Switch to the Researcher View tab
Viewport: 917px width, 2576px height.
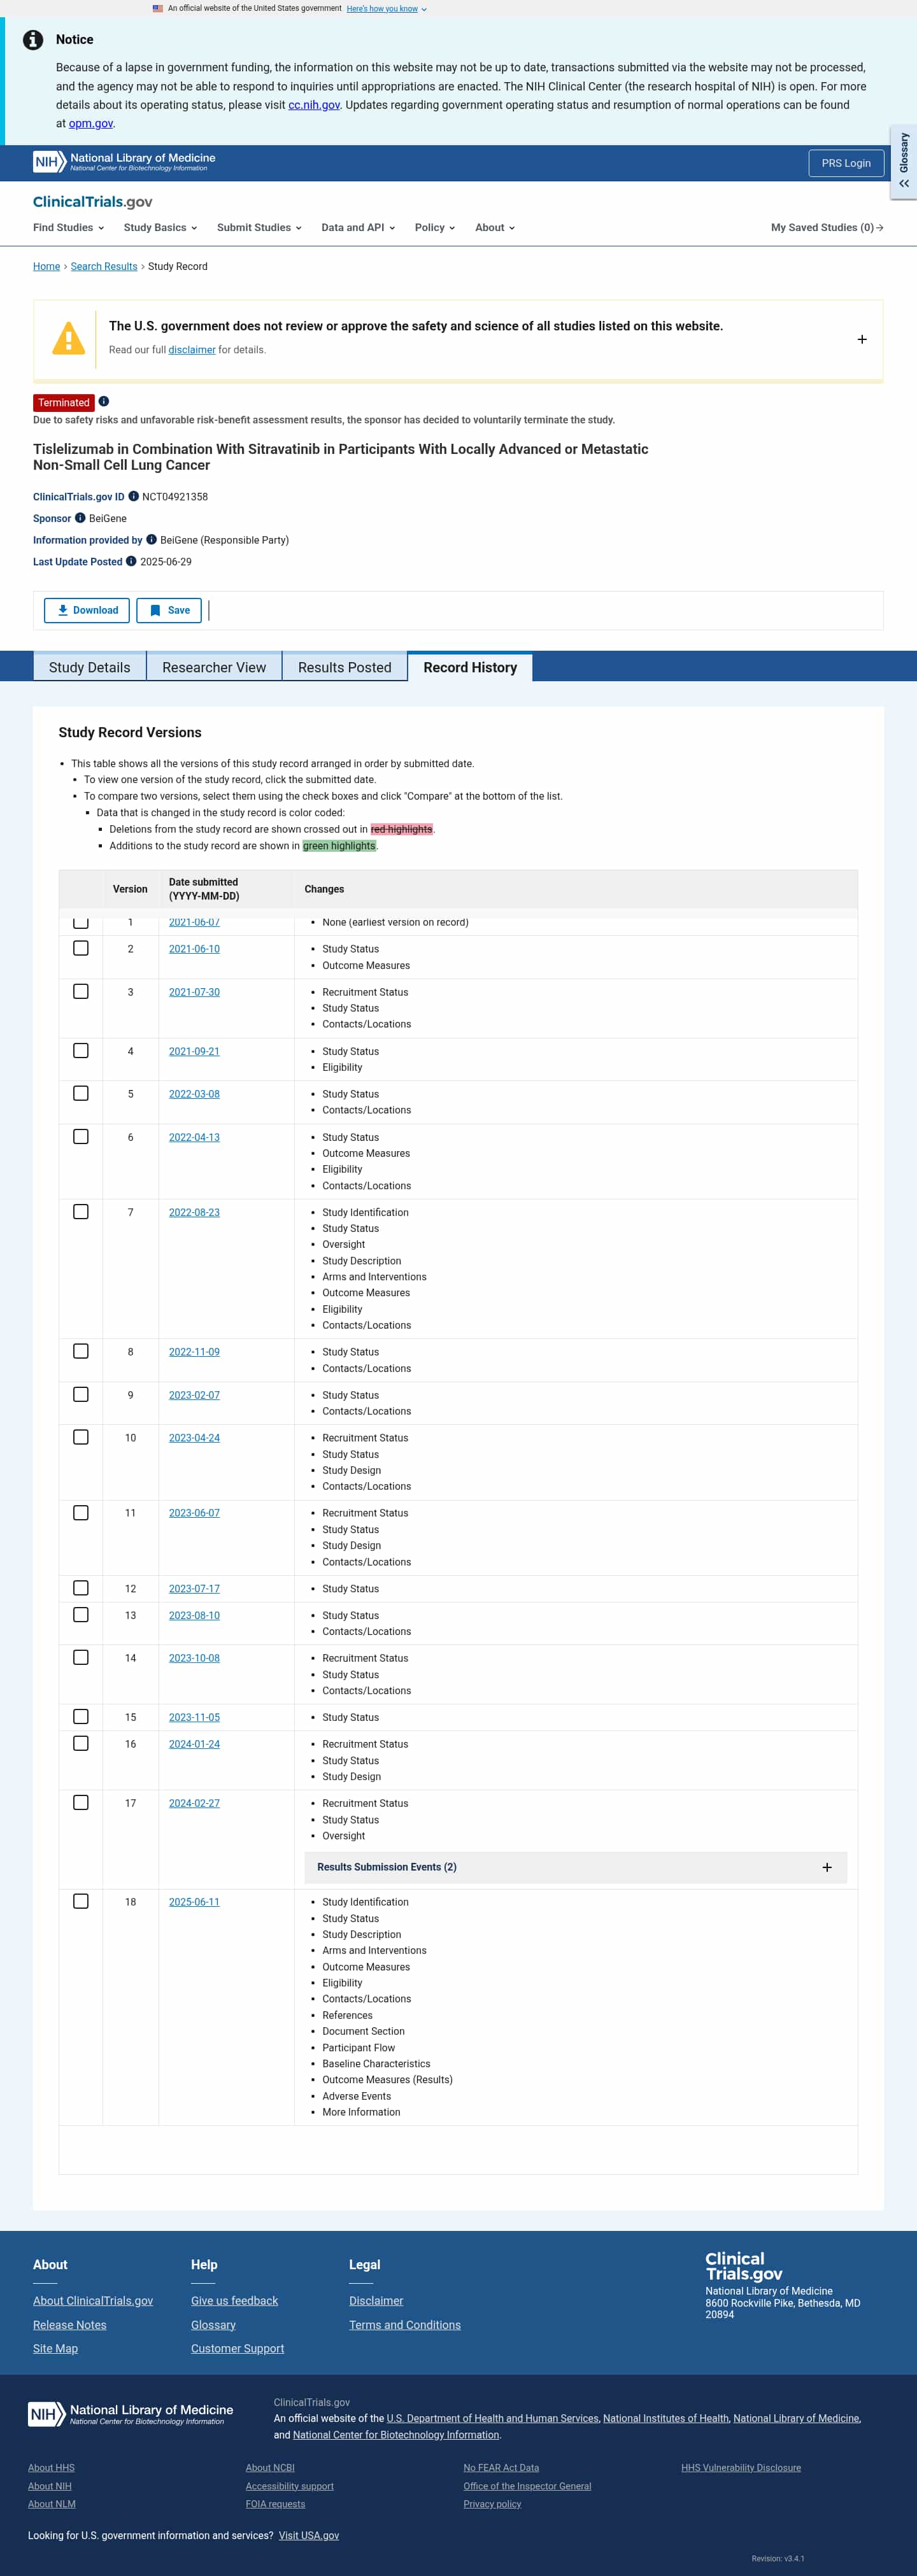click(x=214, y=667)
